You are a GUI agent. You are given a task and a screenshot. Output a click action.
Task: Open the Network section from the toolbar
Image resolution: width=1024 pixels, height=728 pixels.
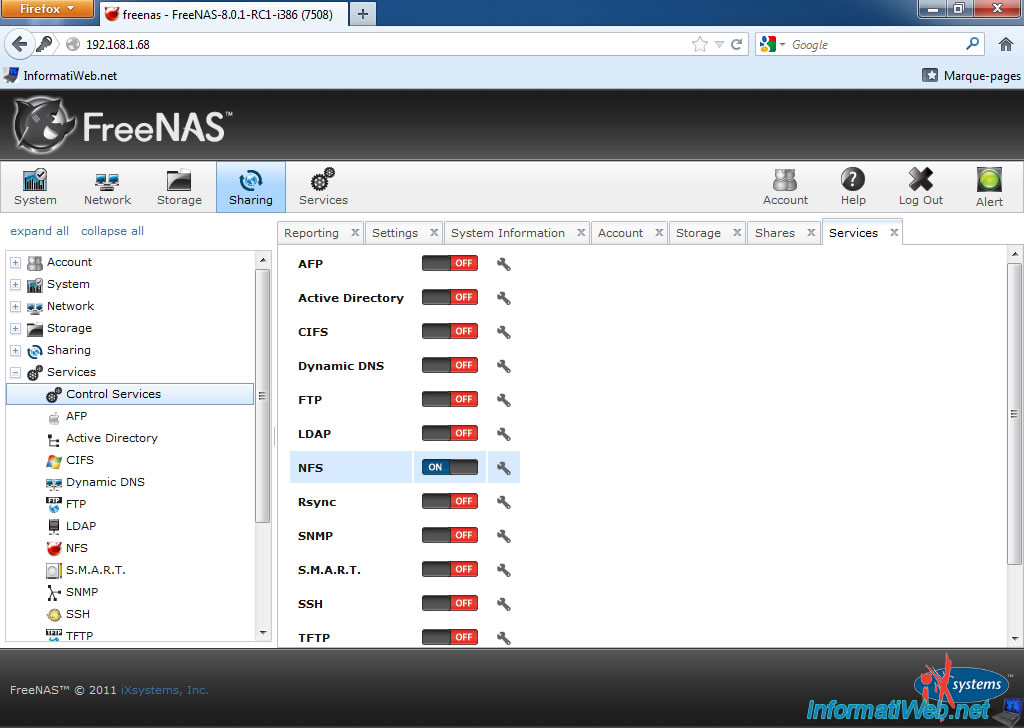point(106,186)
